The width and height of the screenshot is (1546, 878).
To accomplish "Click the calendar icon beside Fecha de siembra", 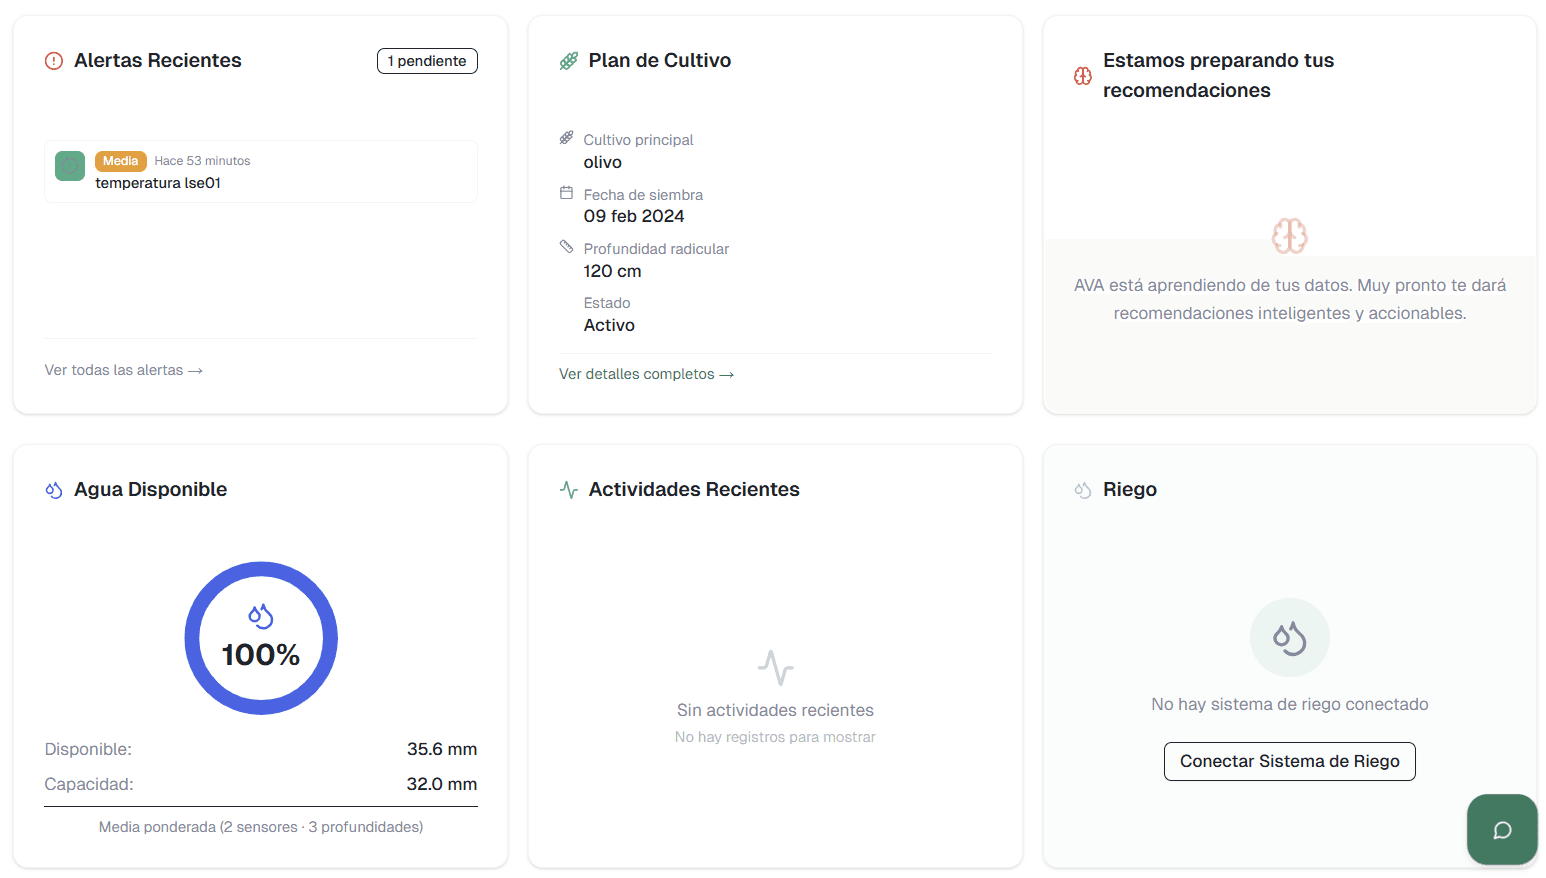I will click(566, 193).
